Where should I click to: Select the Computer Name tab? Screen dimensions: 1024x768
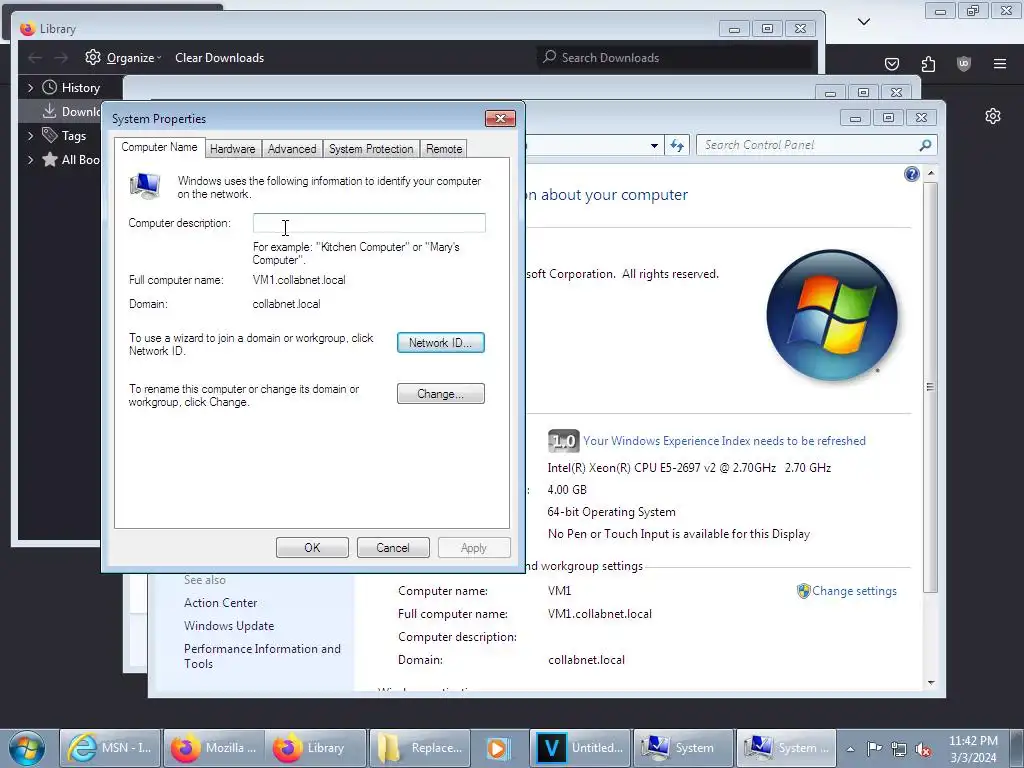coord(159,148)
